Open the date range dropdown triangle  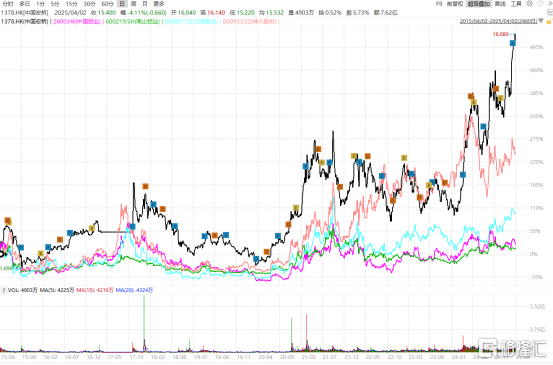coord(541,21)
